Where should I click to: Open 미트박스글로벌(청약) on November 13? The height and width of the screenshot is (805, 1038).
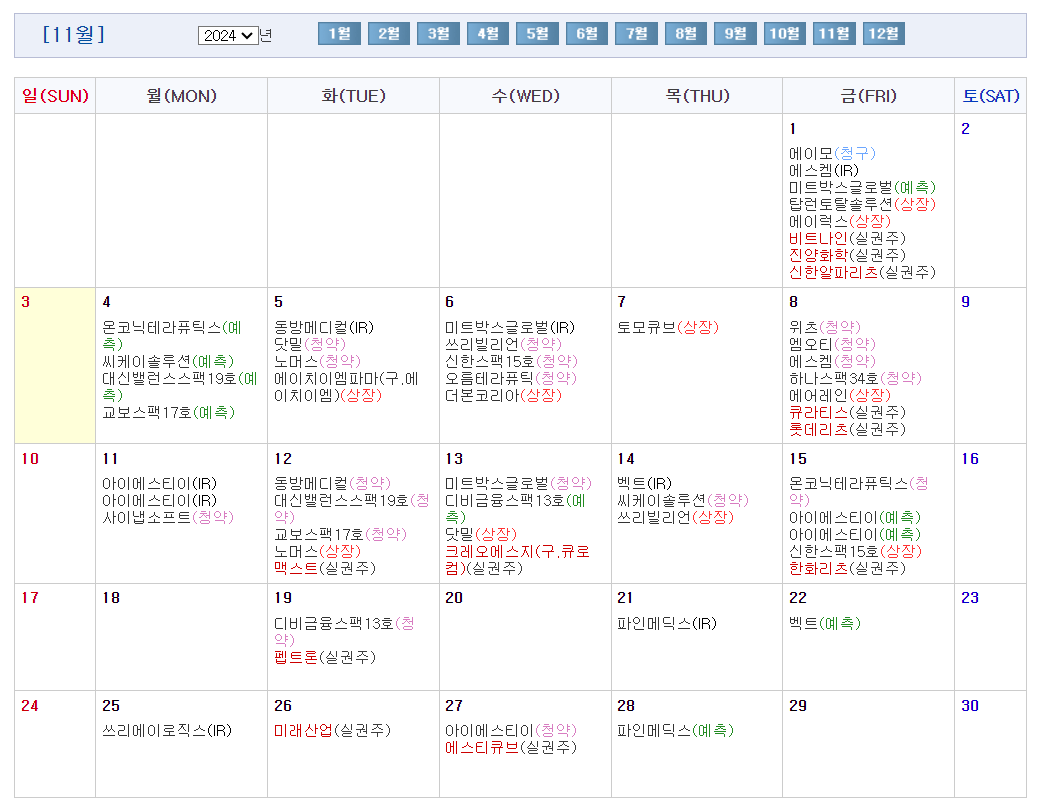point(518,484)
